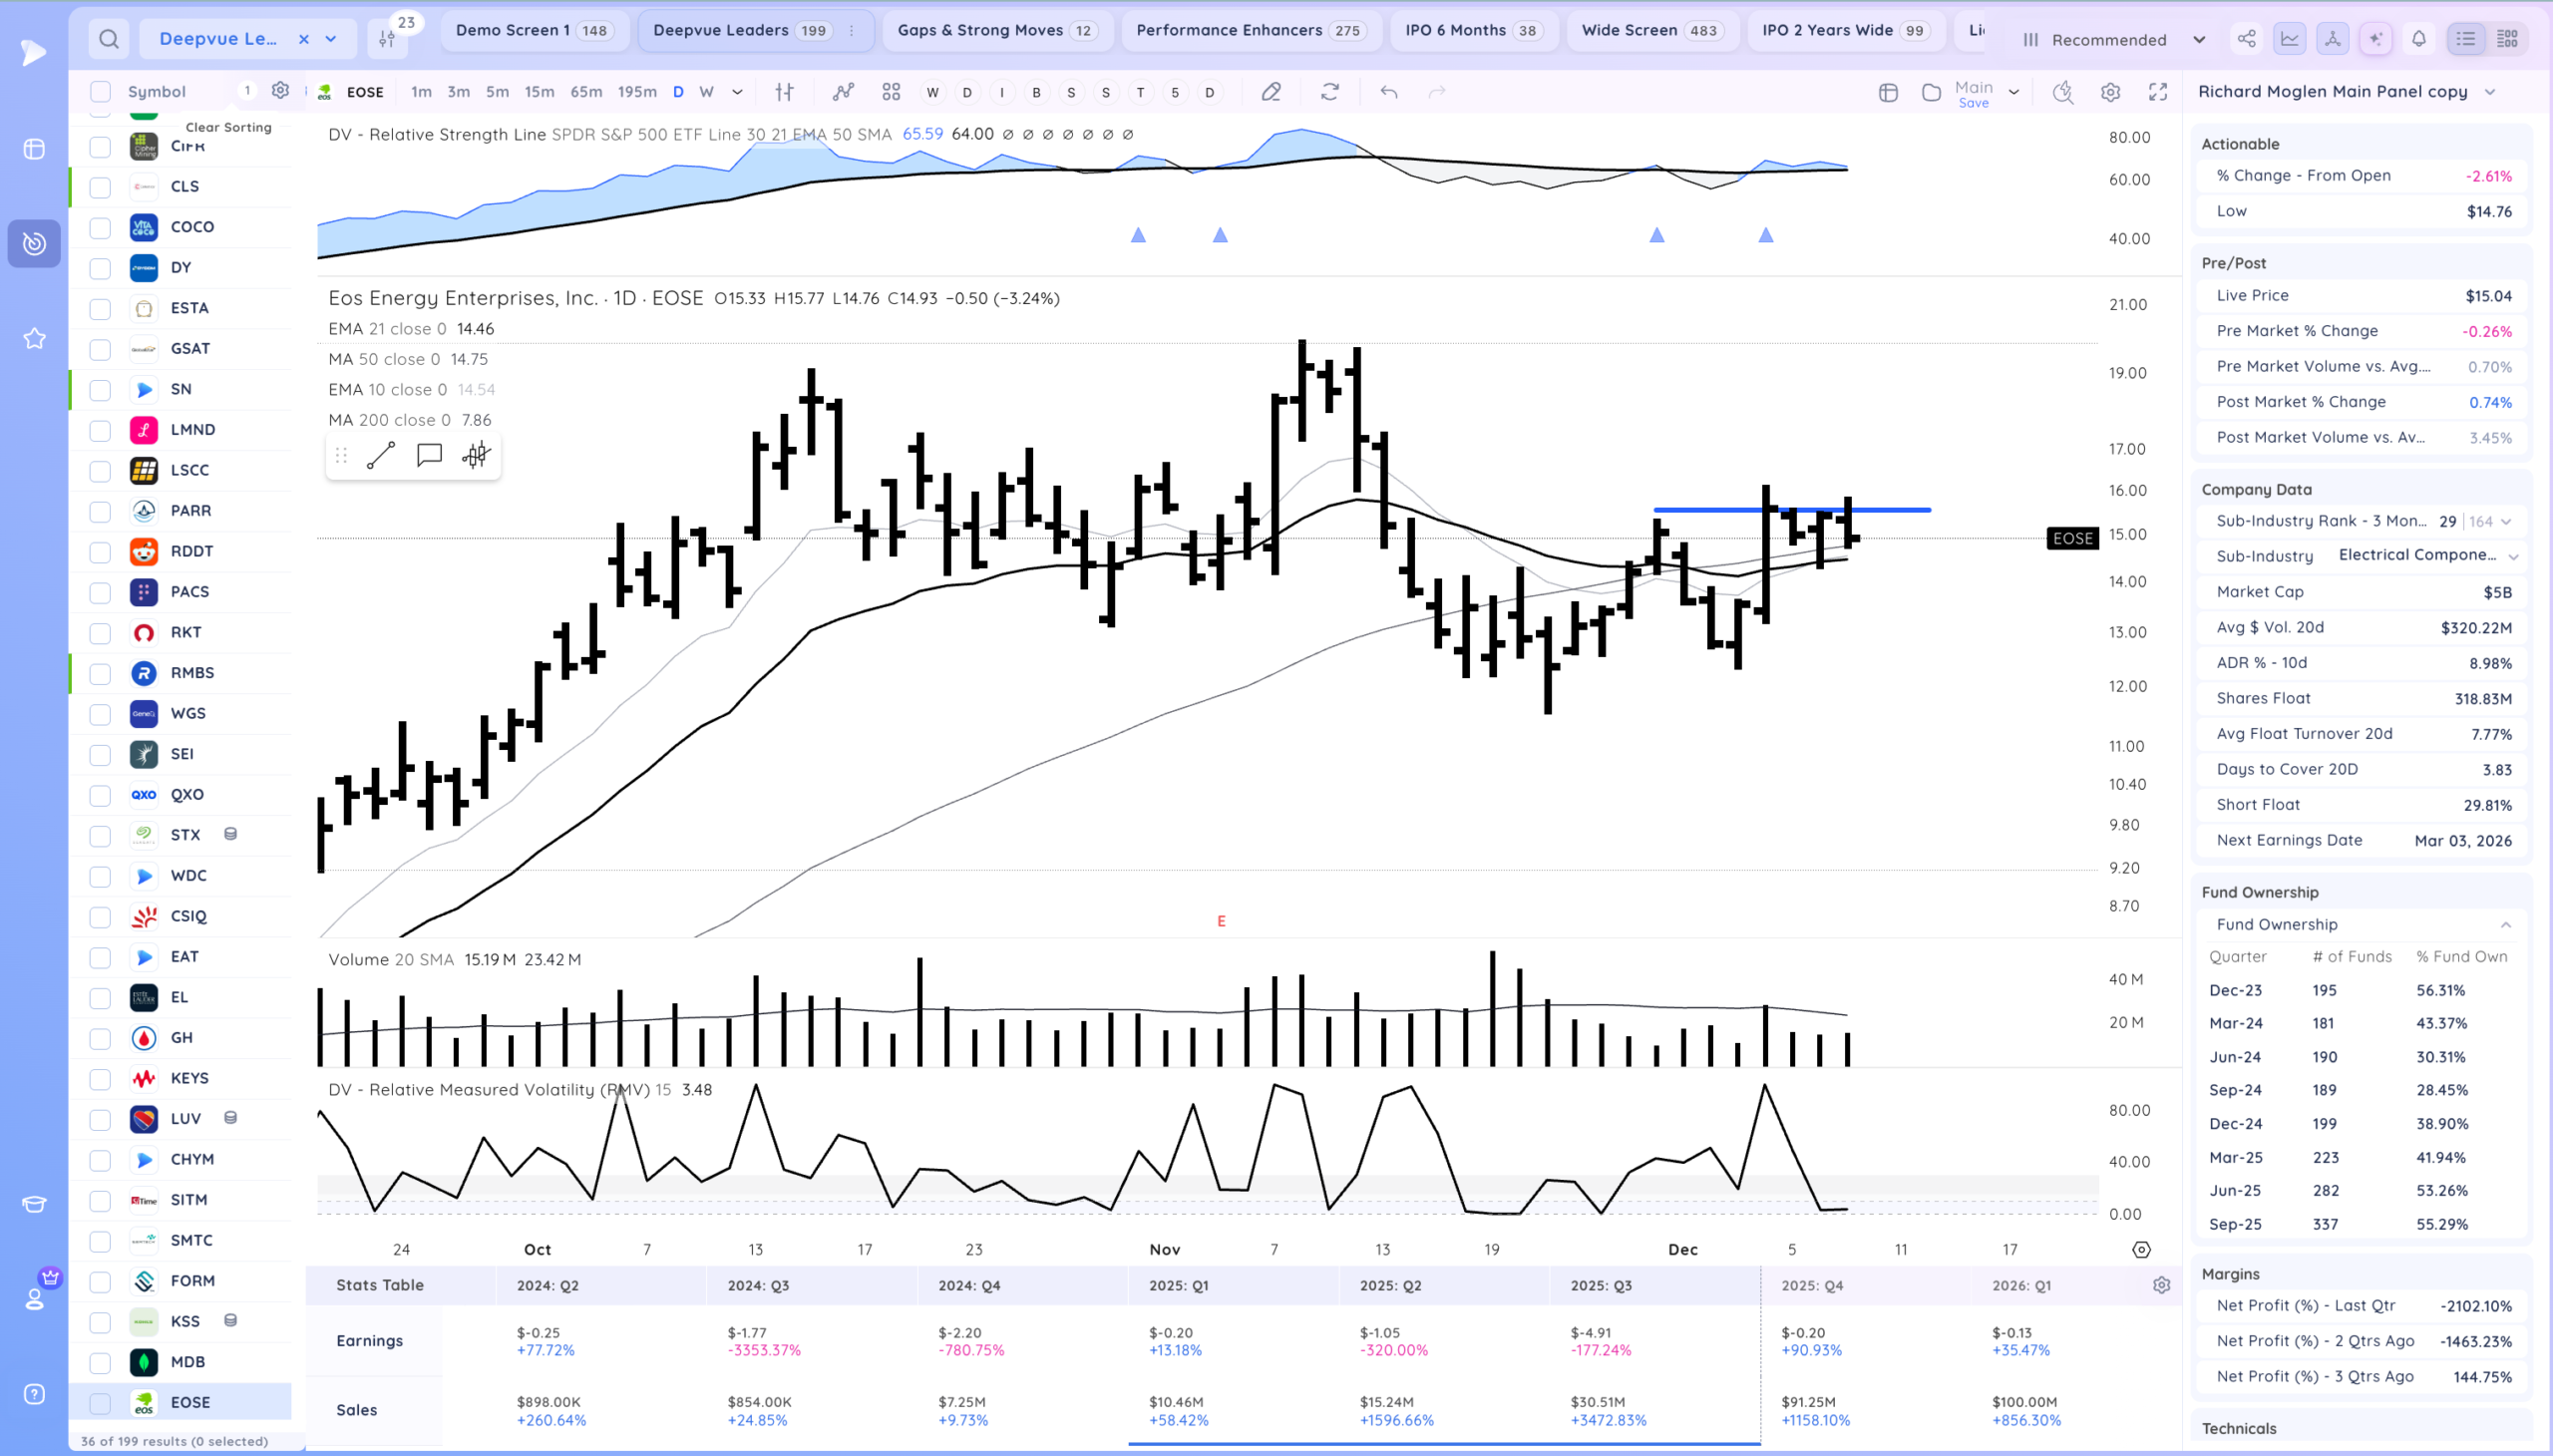The width and height of the screenshot is (2553, 1456).
Task: Click the eraser icon in the chart toolbar
Action: [1271, 92]
